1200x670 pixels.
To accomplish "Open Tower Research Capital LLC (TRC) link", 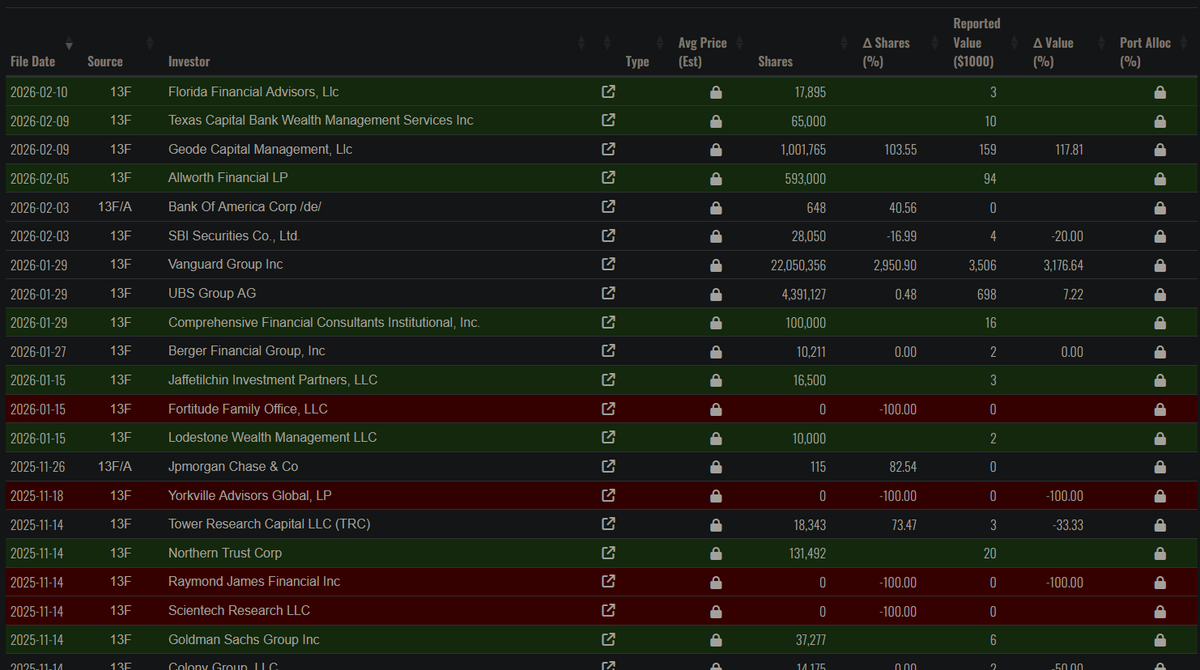I will pyautogui.click(x=268, y=524).
